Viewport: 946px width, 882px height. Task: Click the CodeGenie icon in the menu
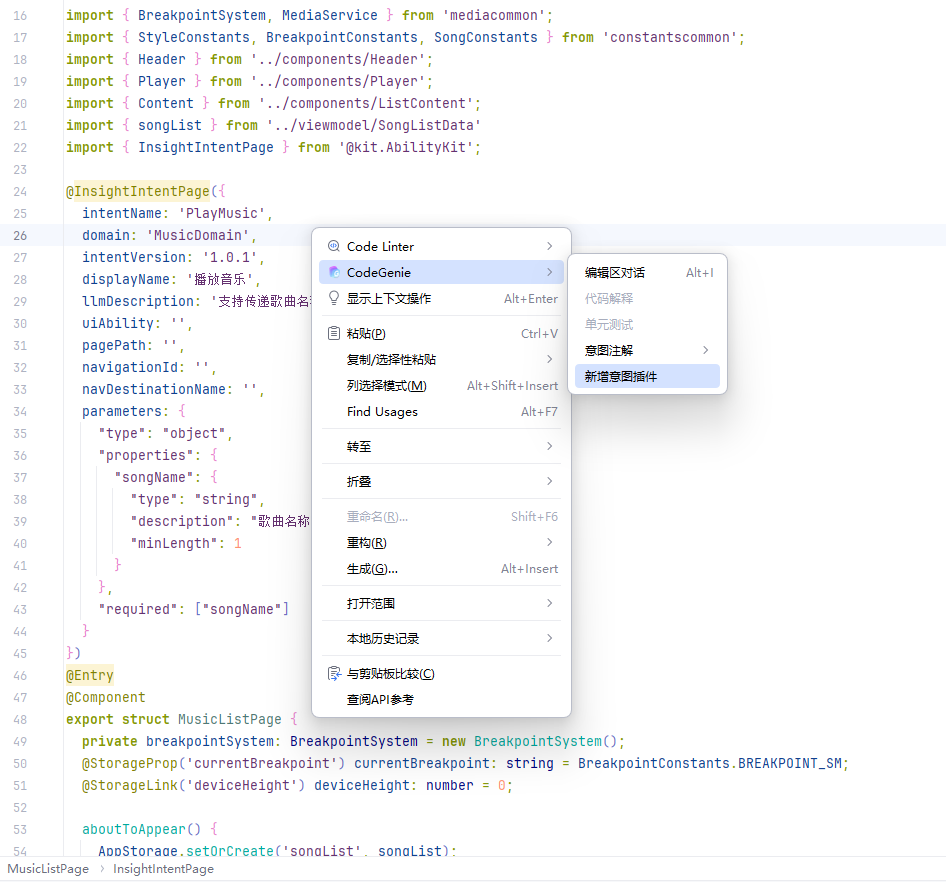click(x=334, y=272)
